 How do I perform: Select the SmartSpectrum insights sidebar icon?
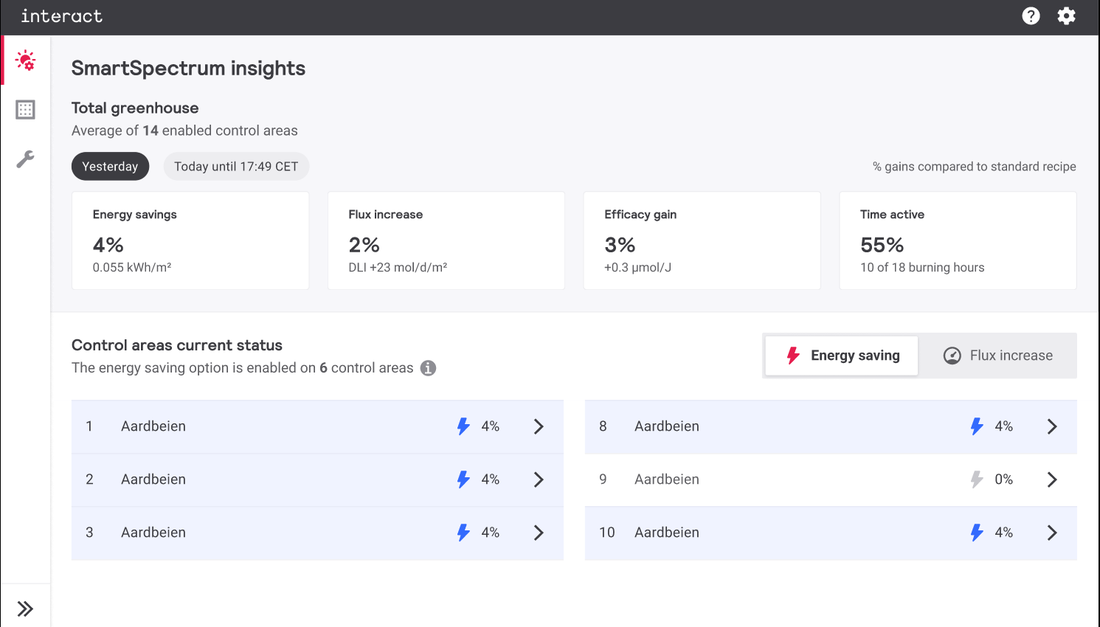25,60
